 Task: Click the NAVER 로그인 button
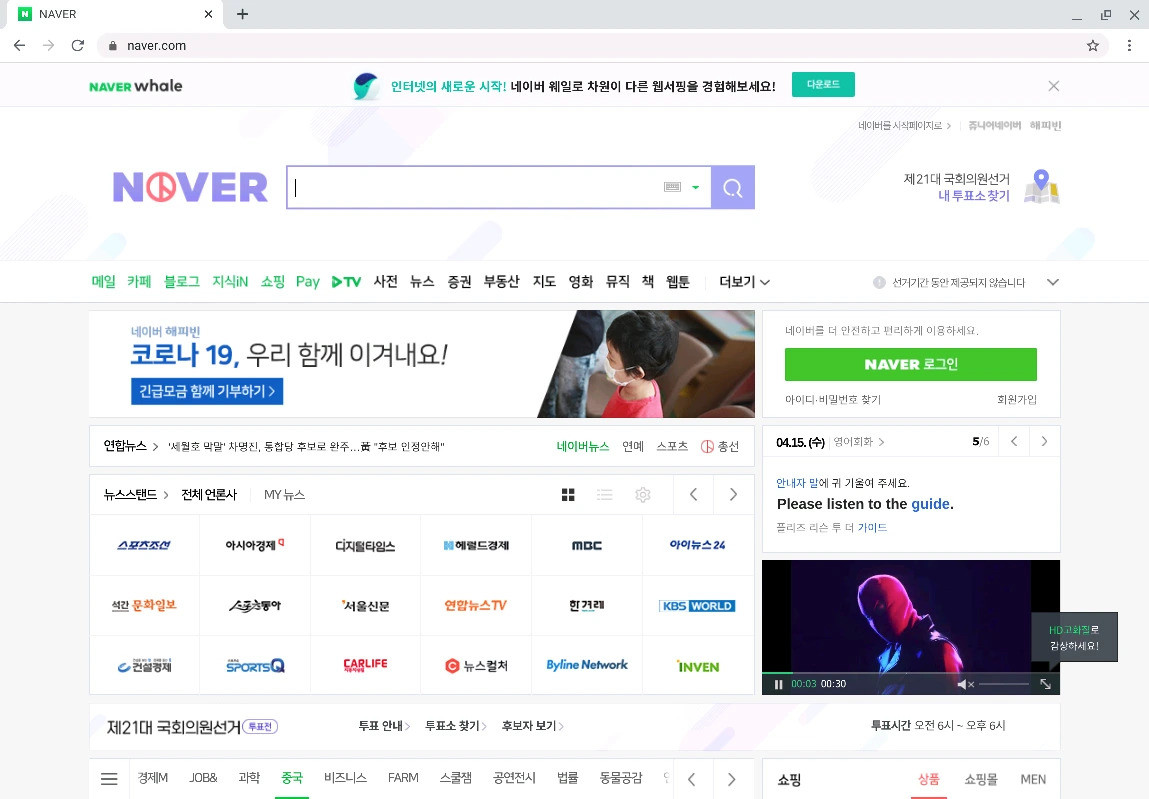[x=911, y=364]
